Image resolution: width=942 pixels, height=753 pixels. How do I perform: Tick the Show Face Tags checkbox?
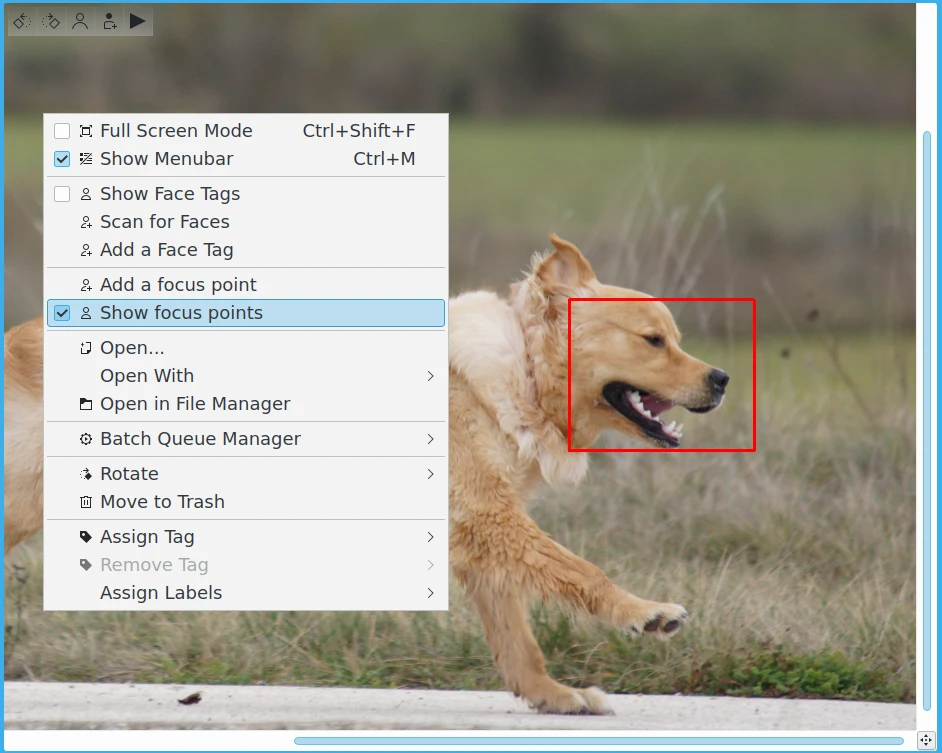coord(62,194)
